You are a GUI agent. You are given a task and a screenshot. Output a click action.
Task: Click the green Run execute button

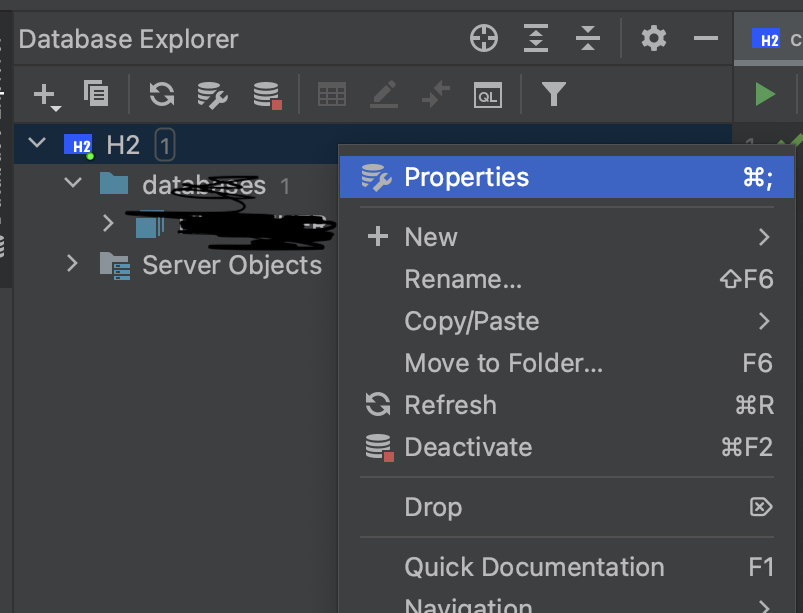coord(765,94)
